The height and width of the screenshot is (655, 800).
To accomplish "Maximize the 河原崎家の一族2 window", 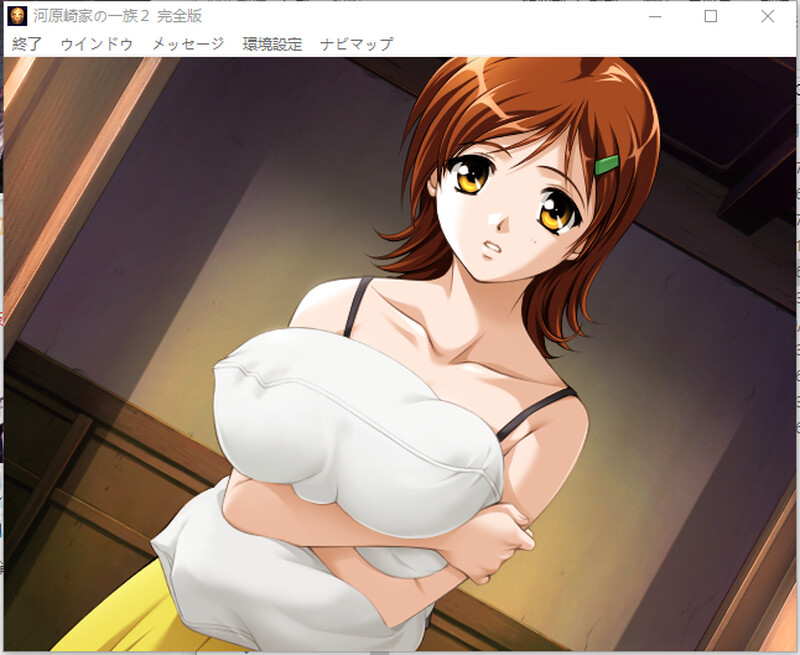I will (x=711, y=16).
